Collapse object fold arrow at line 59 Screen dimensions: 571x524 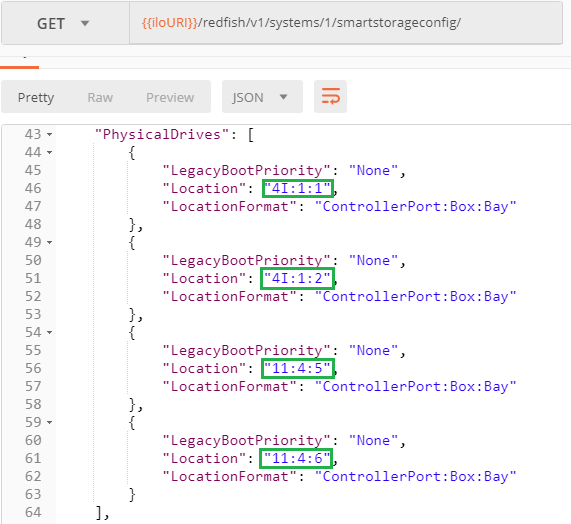[50, 422]
